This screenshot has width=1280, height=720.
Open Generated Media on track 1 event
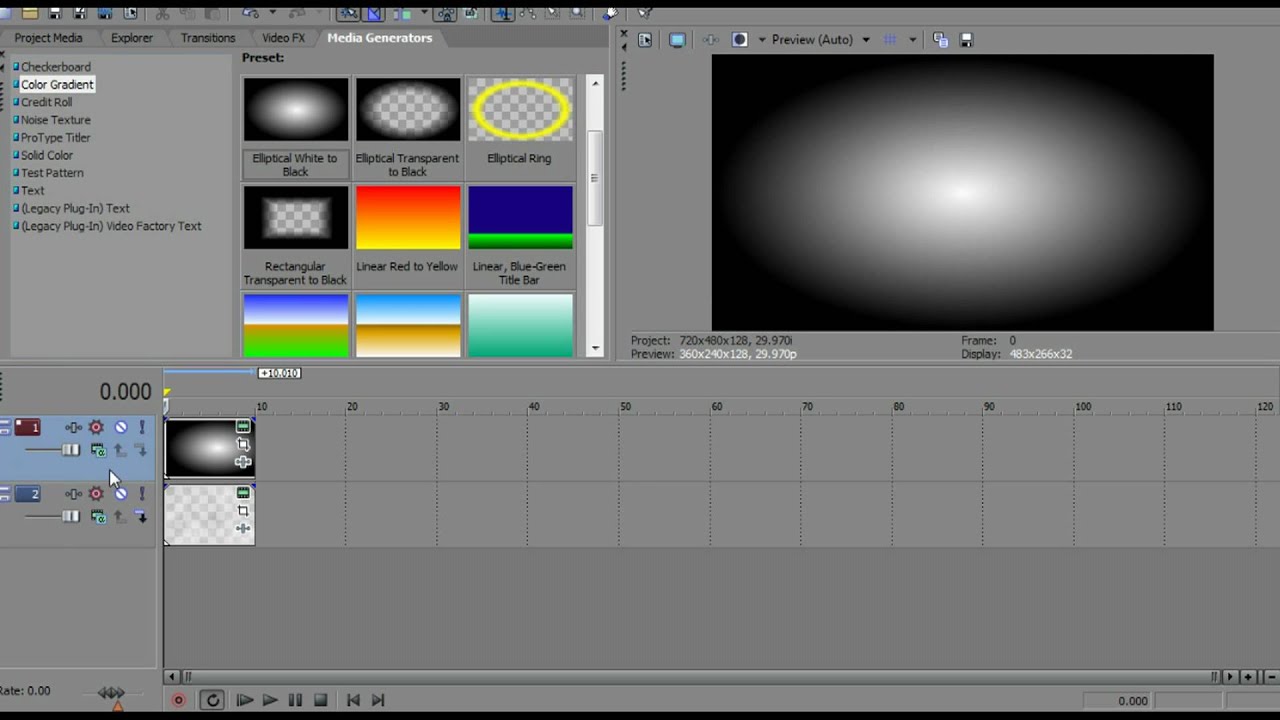[243, 427]
